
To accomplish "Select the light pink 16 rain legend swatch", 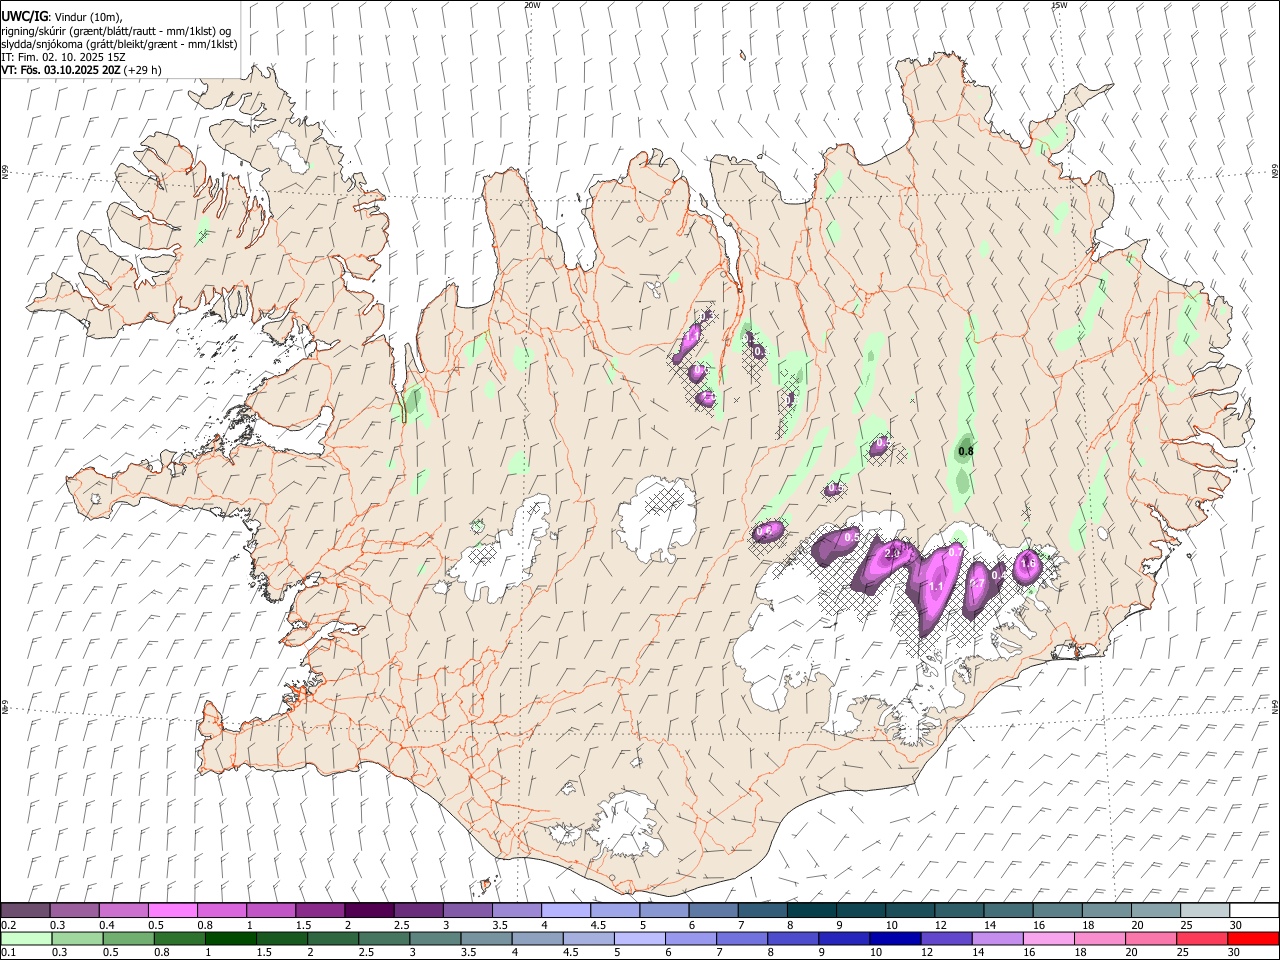I will pyautogui.click(x=1049, y=938).
